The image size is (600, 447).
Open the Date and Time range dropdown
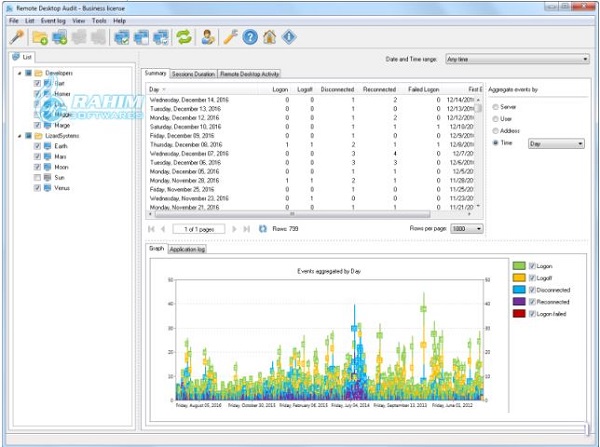[x=517, y=59]
